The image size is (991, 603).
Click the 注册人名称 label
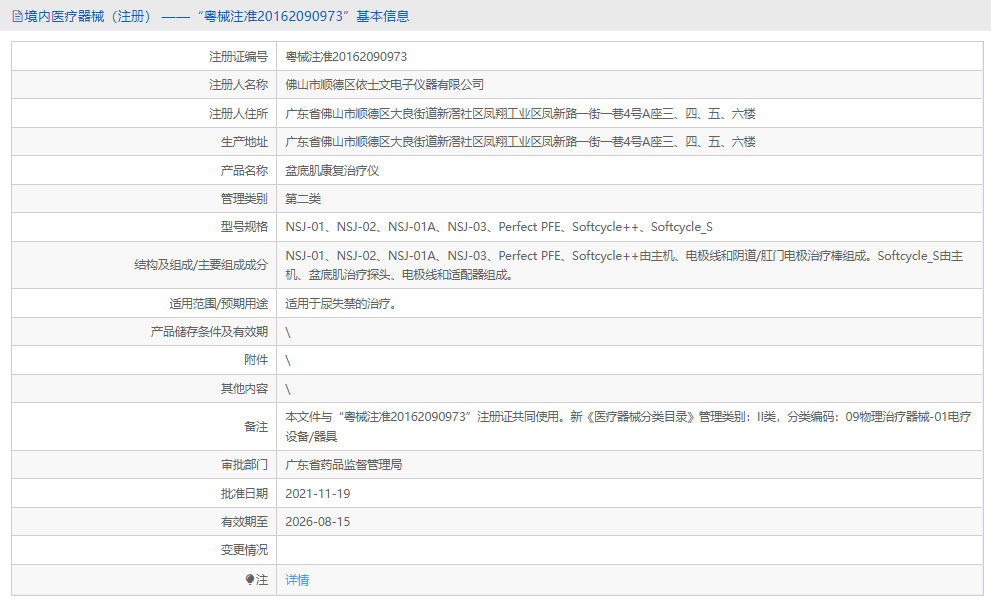pos(238,85)
